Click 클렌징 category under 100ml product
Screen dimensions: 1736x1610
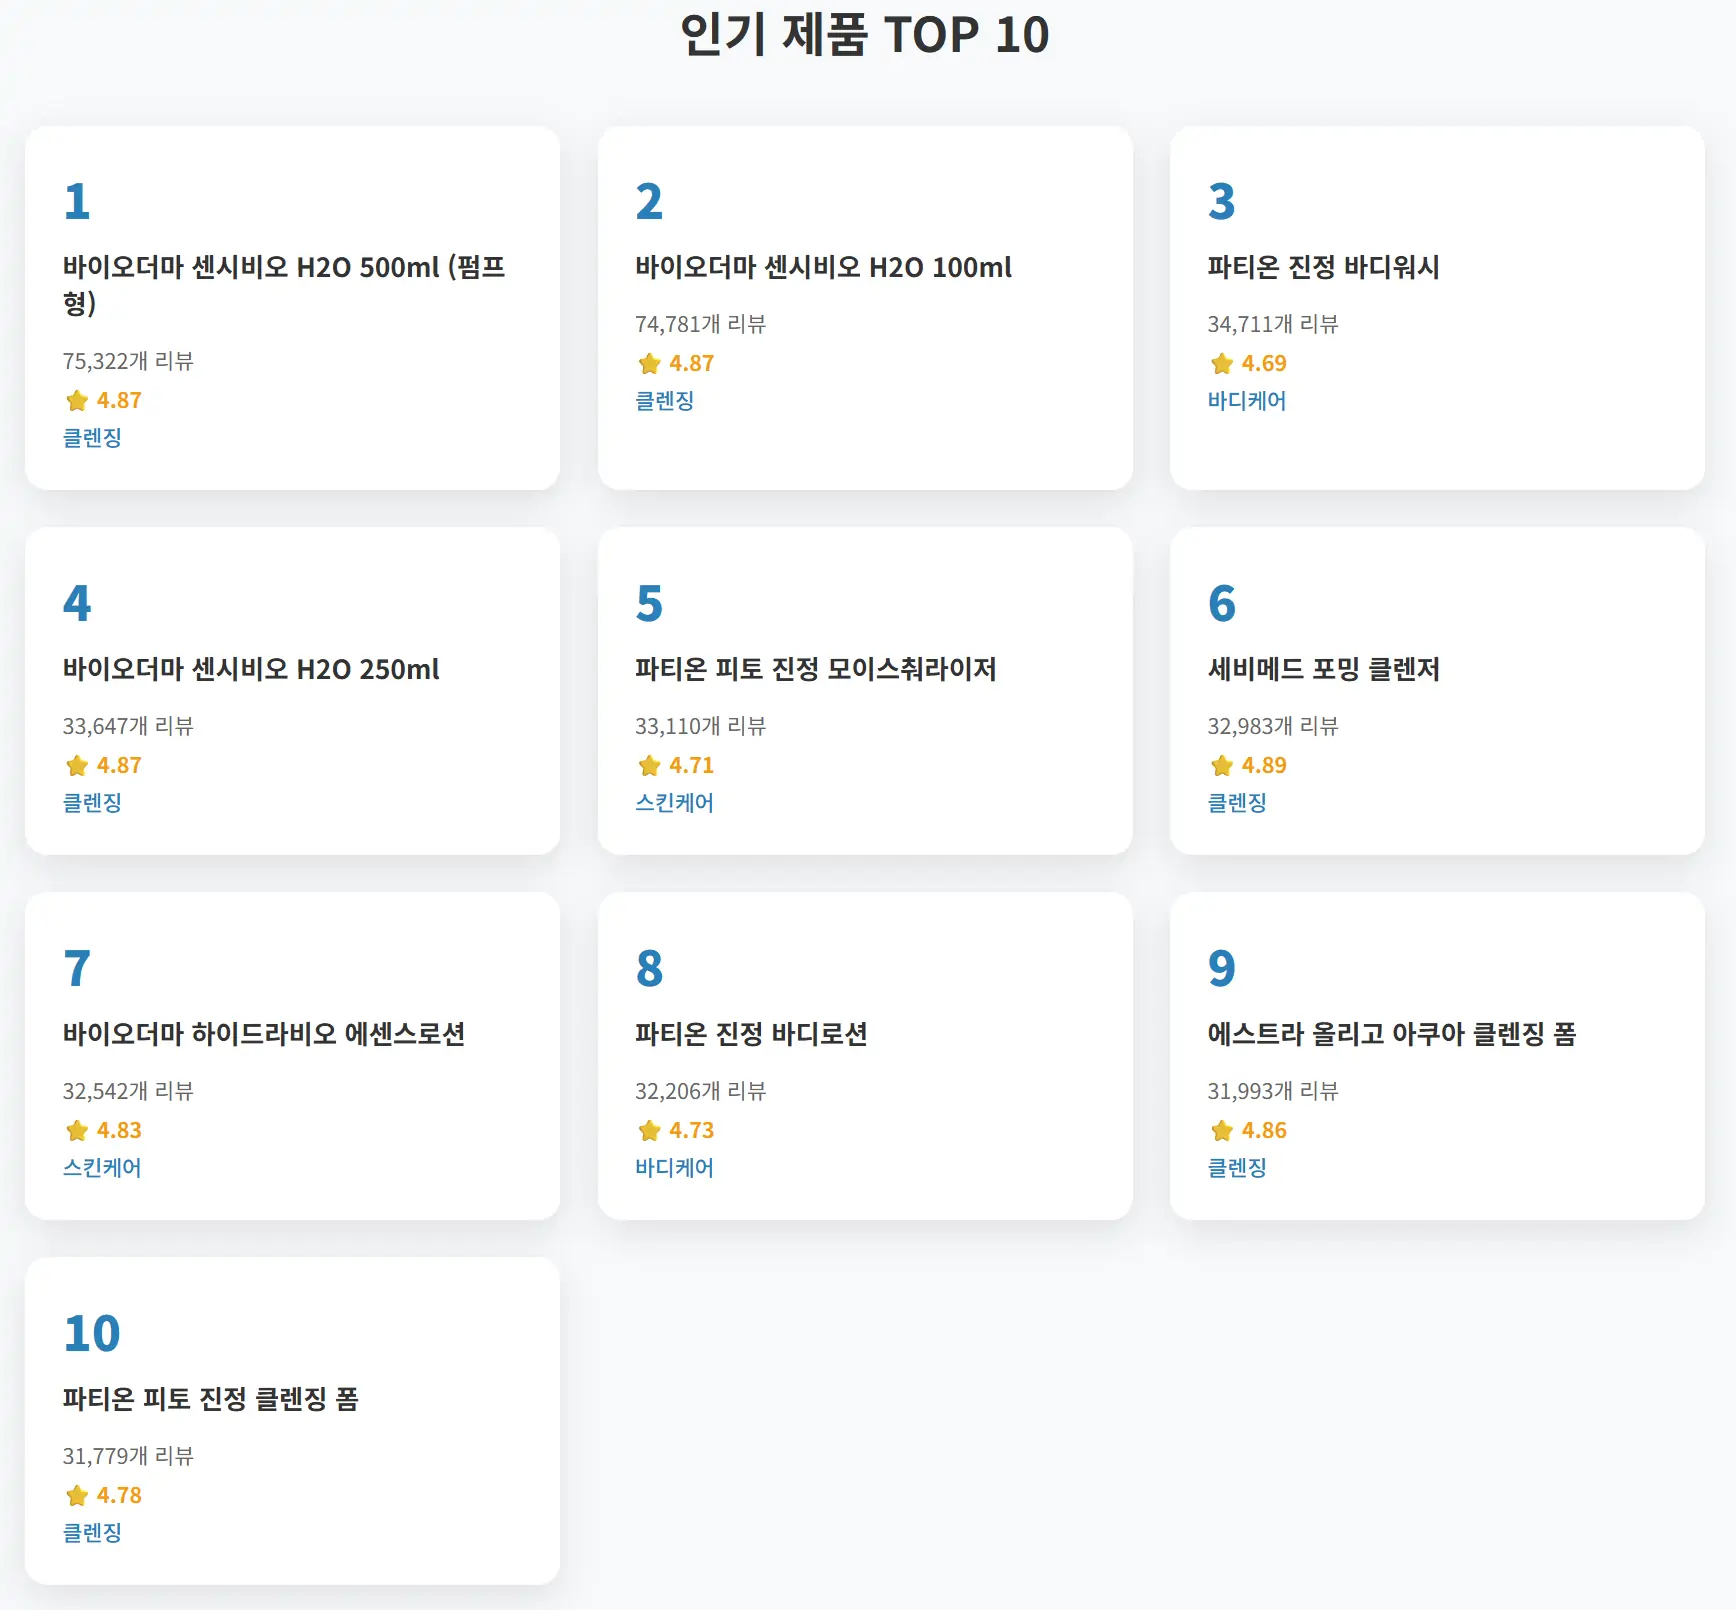(x=664, y=401)
